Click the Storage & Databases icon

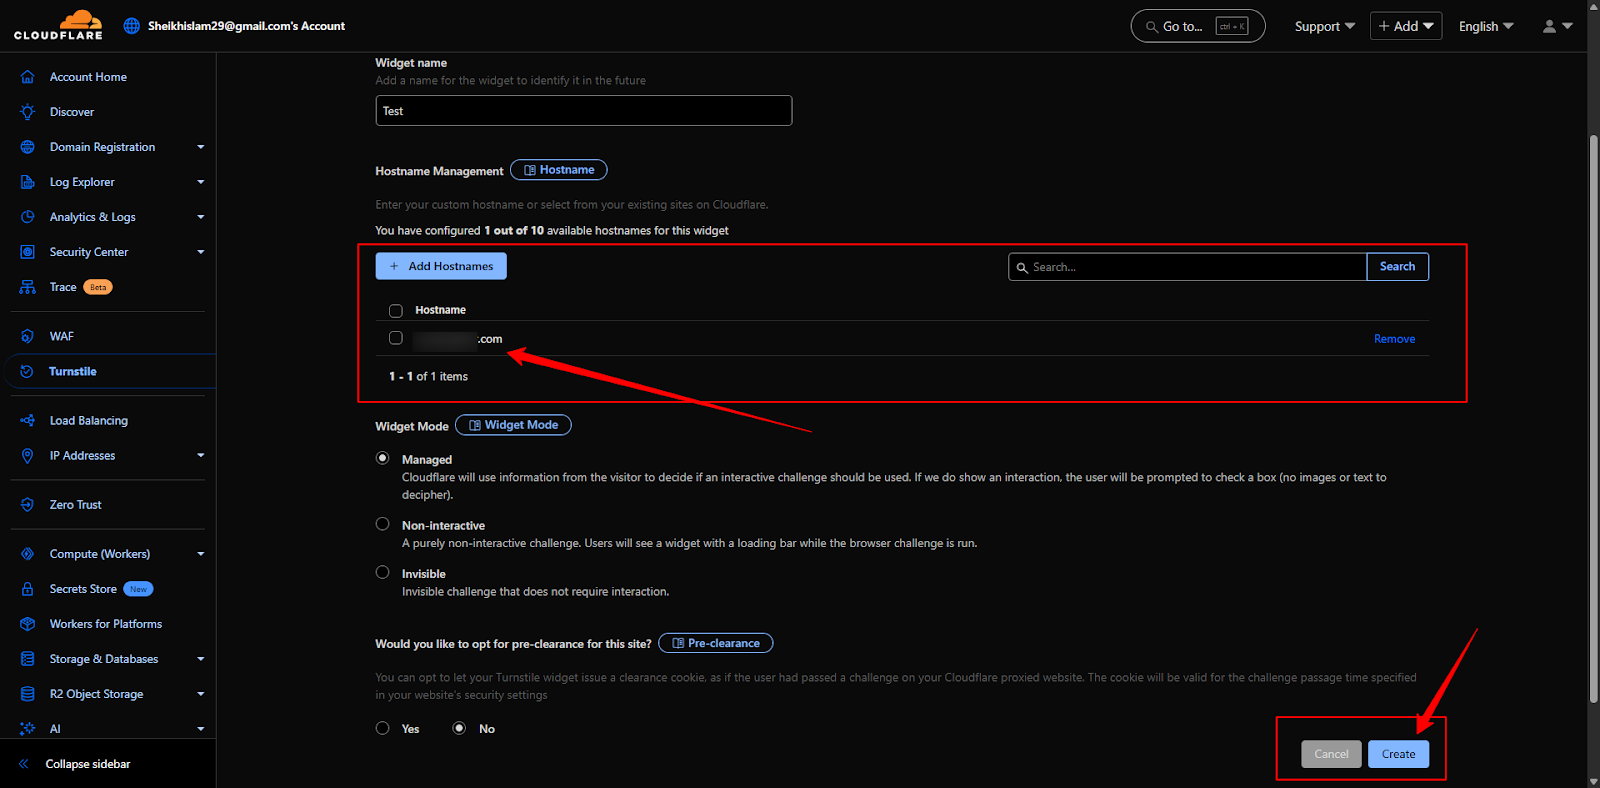click(x=28, y=659)
